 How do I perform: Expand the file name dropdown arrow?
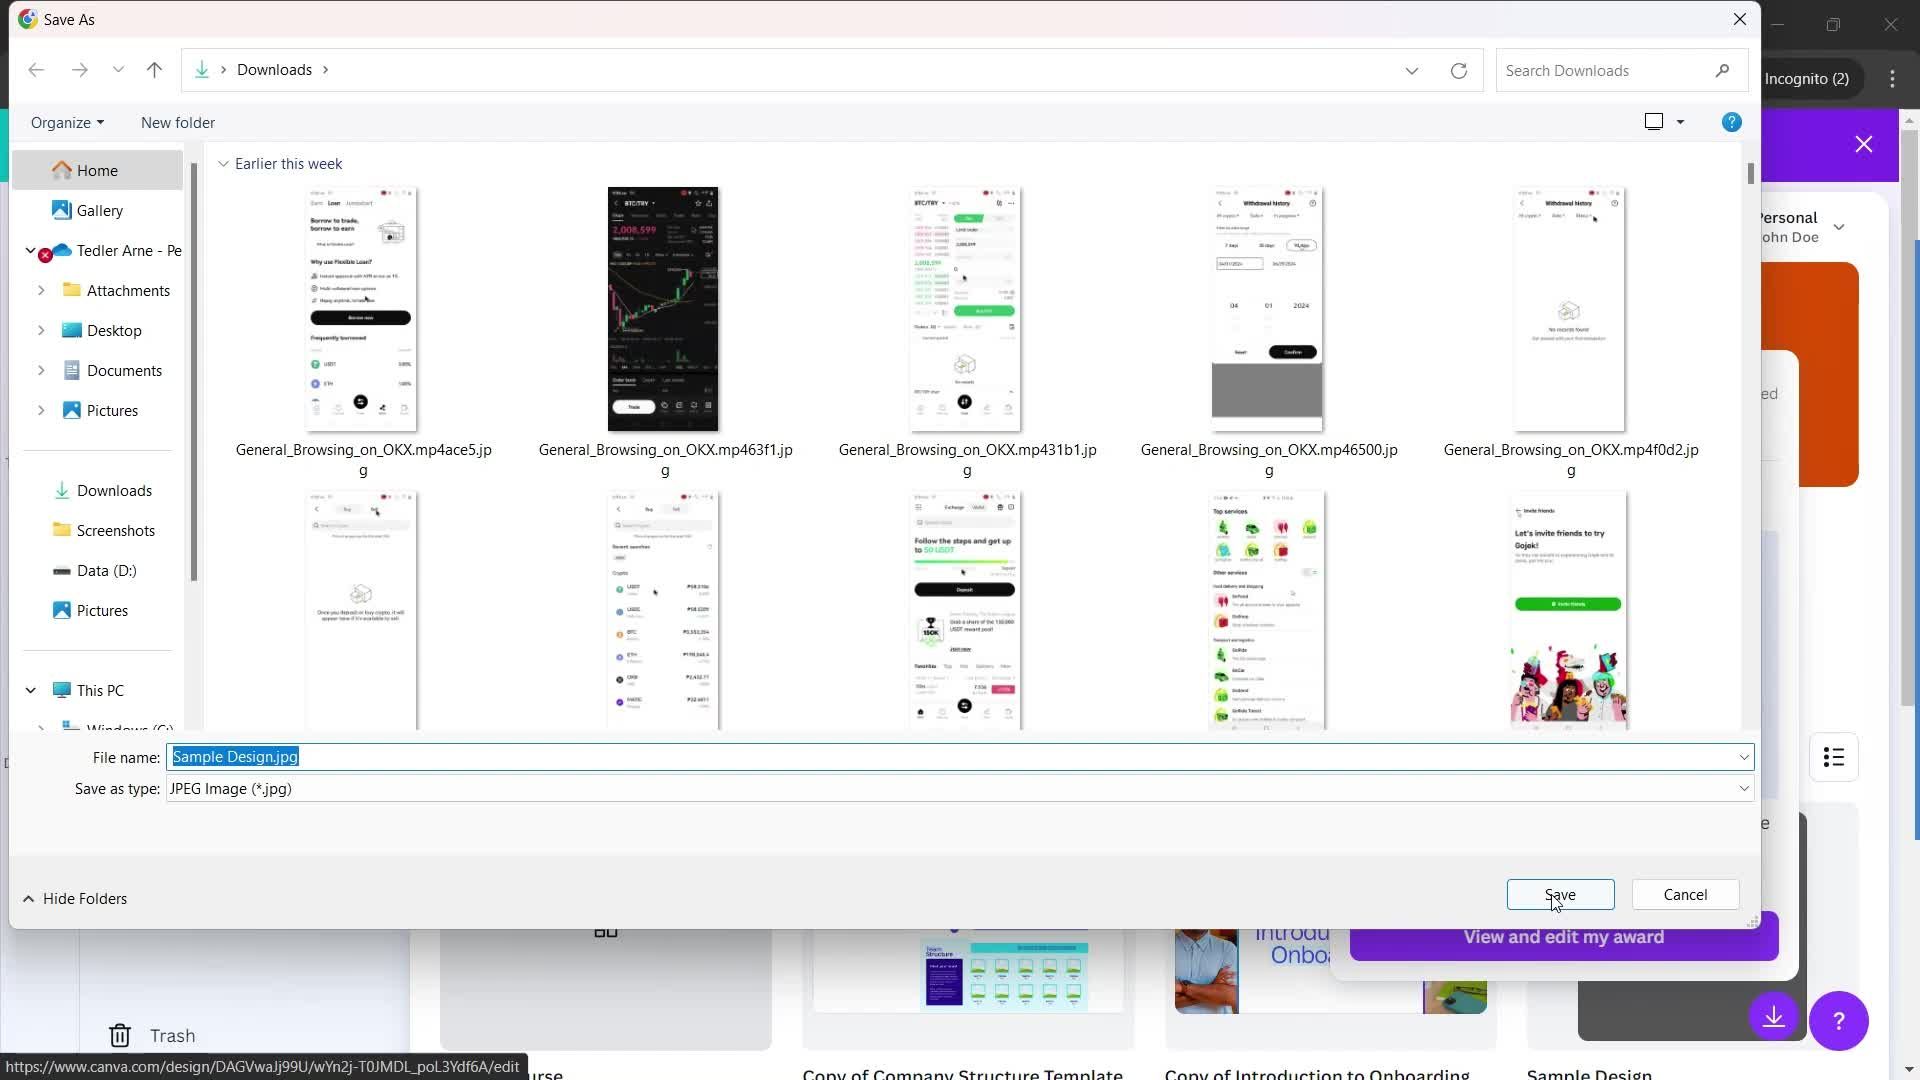click(x=1743, y=756)
